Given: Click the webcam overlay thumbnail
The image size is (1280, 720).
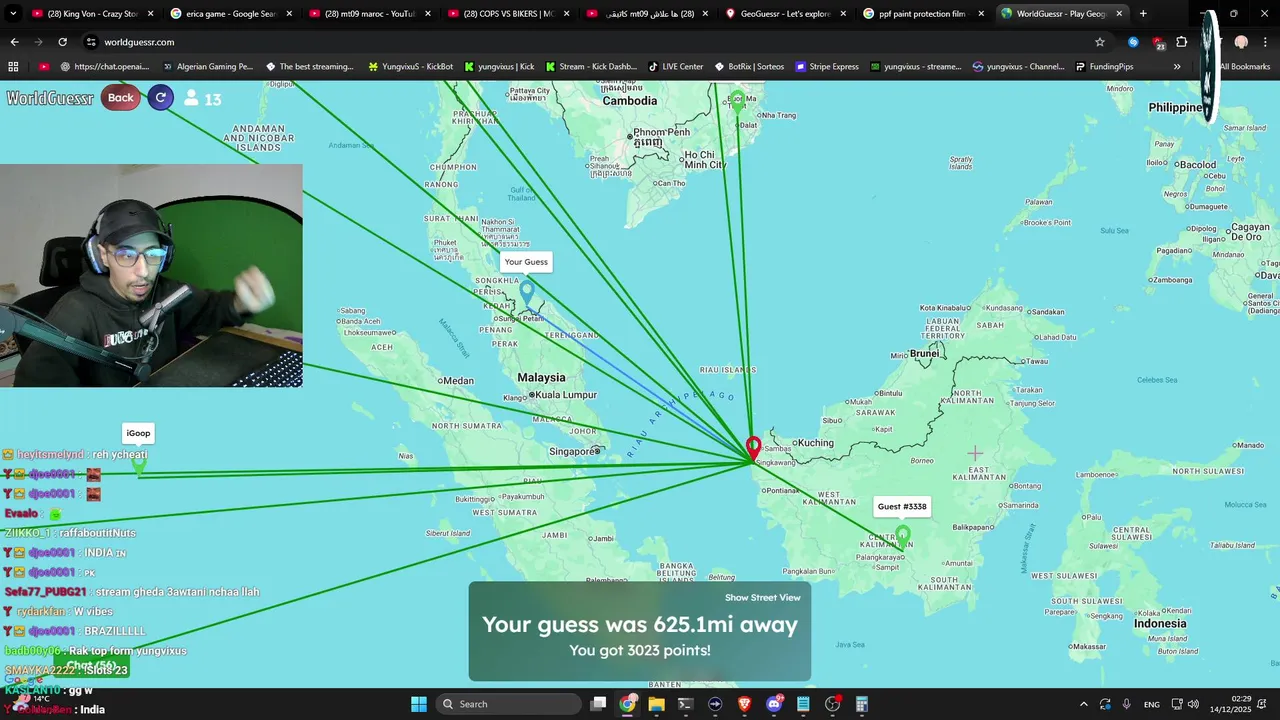Looking at the screenshot, I should pos(151,275).
